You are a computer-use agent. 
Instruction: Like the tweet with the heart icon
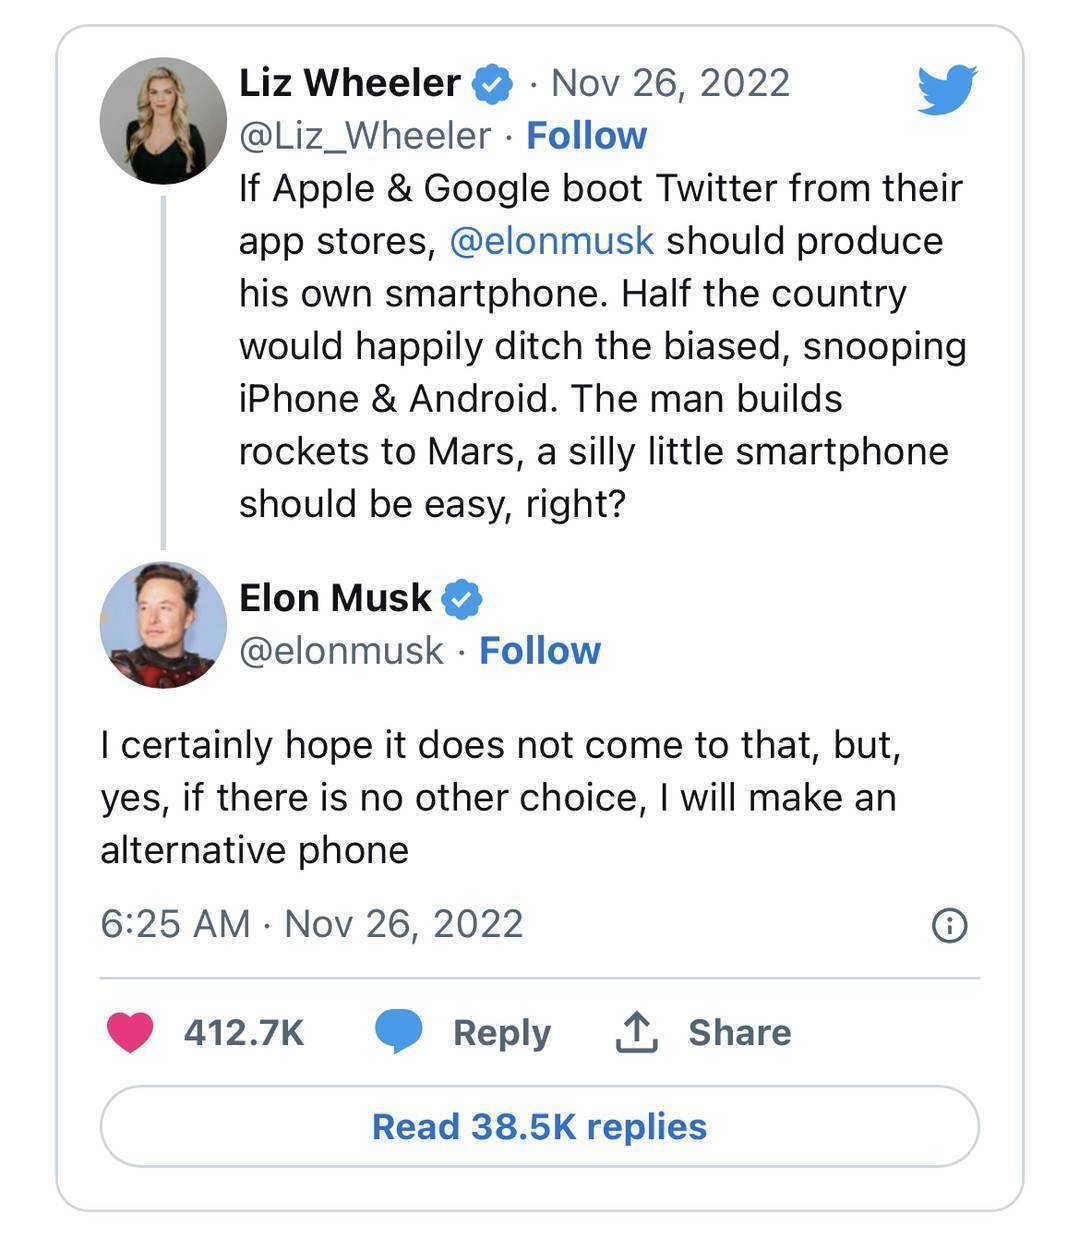pos(130,1032)
